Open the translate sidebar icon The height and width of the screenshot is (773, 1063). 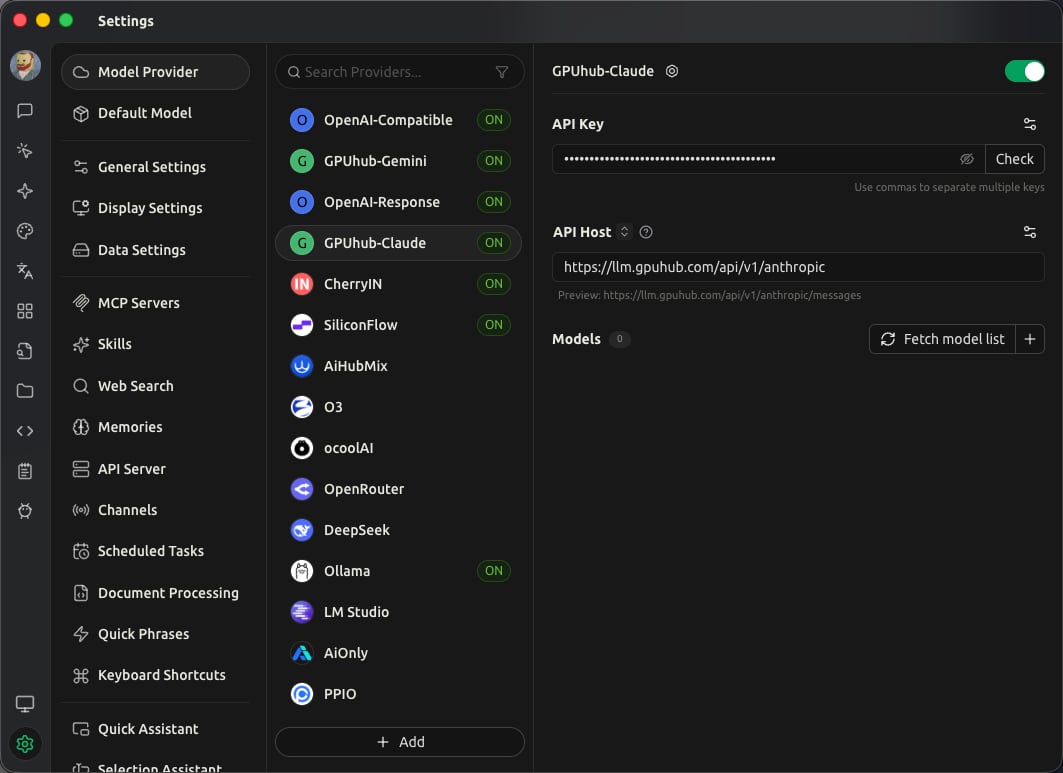coord(25,271)
